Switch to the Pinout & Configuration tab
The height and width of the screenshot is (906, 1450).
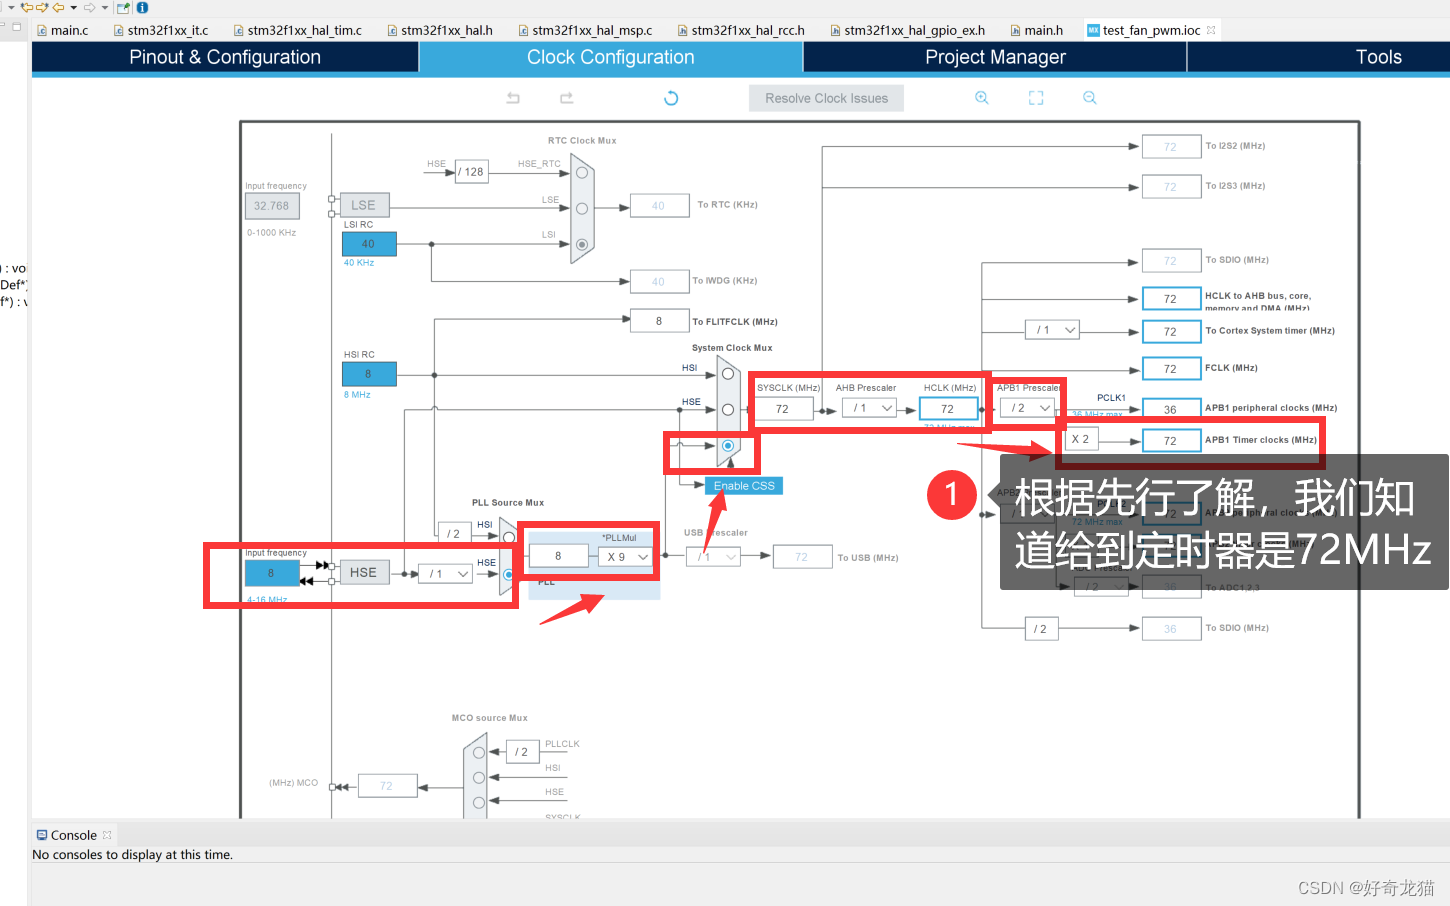(223, 57)
